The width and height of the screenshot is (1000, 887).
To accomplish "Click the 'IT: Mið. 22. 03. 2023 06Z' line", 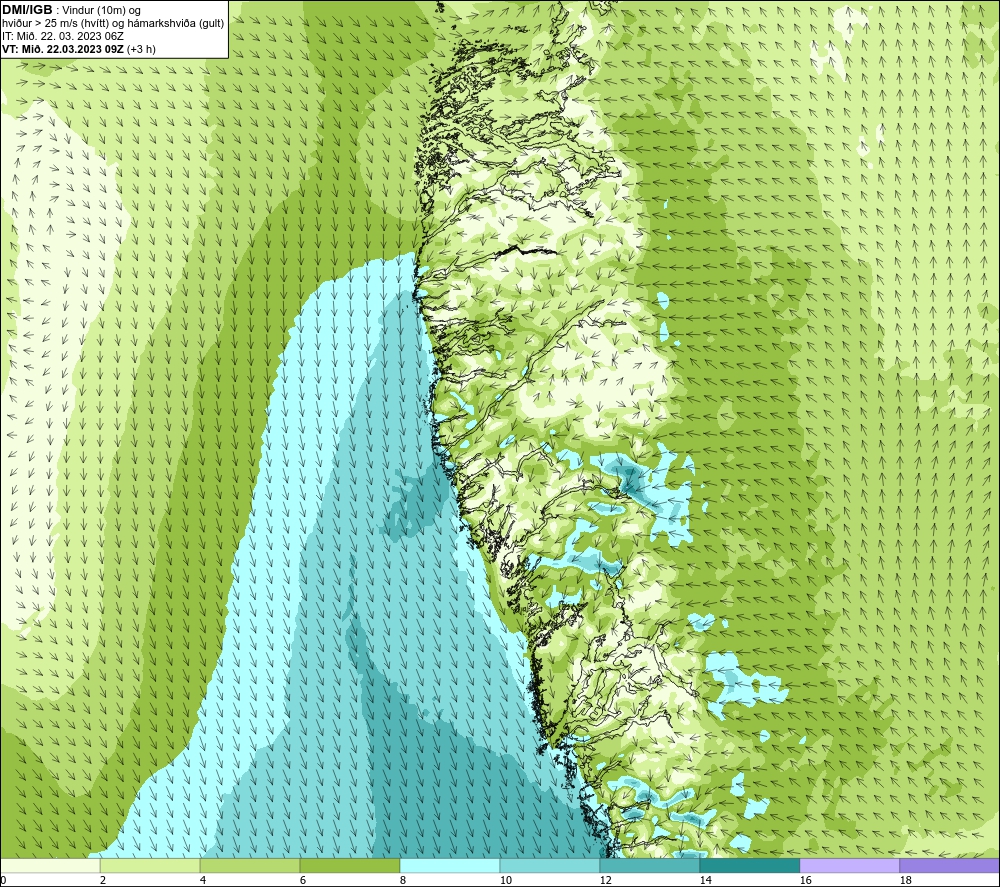I will (62, 36).
